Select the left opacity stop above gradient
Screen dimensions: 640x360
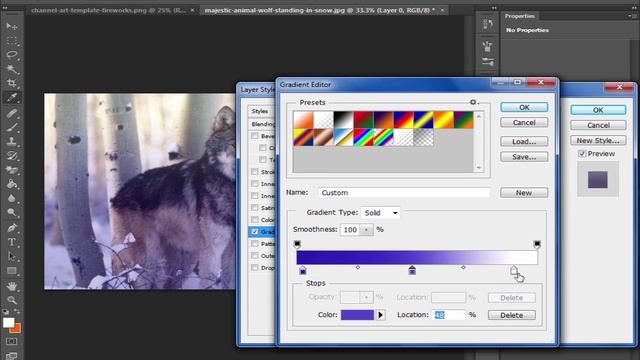tap(297, 244)
